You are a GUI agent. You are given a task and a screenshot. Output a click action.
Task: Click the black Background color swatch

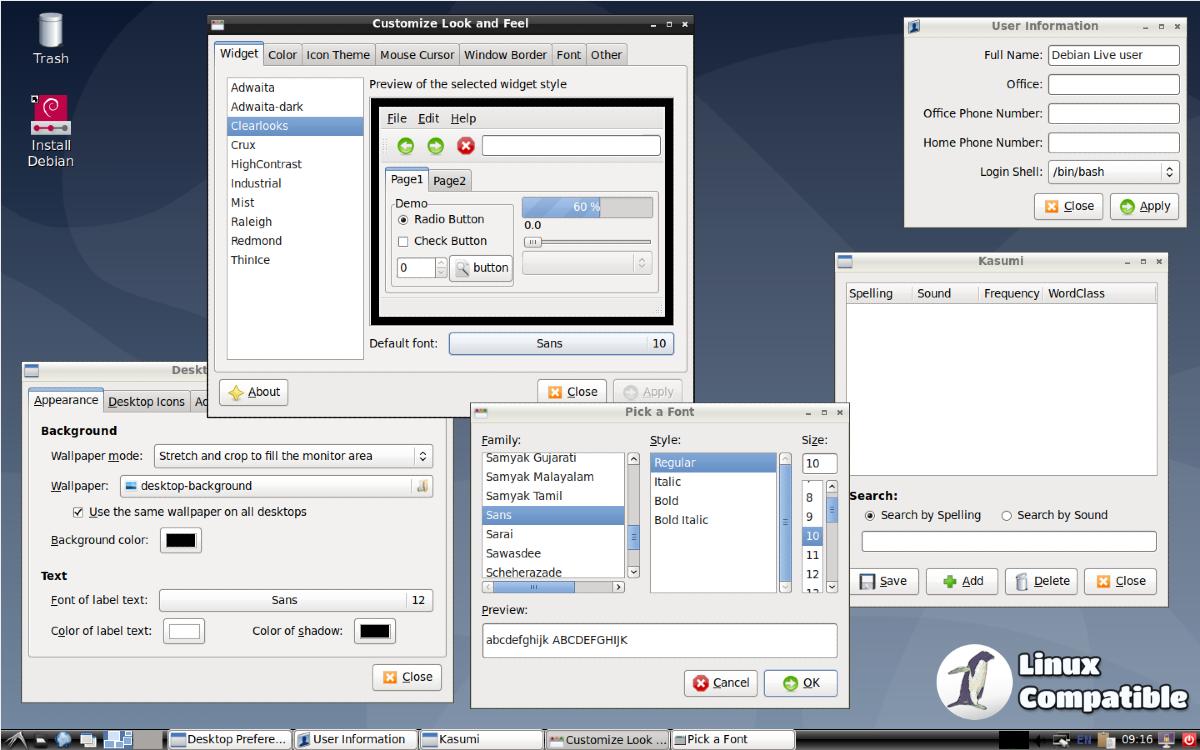coord(181,541)
